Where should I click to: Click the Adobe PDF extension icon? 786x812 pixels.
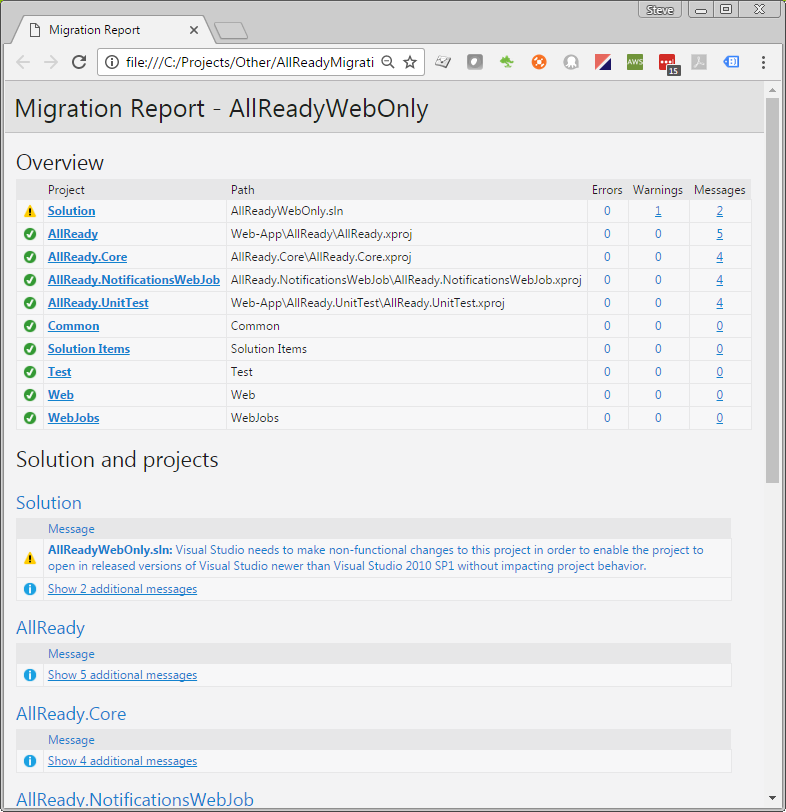(x=700, y=62)
